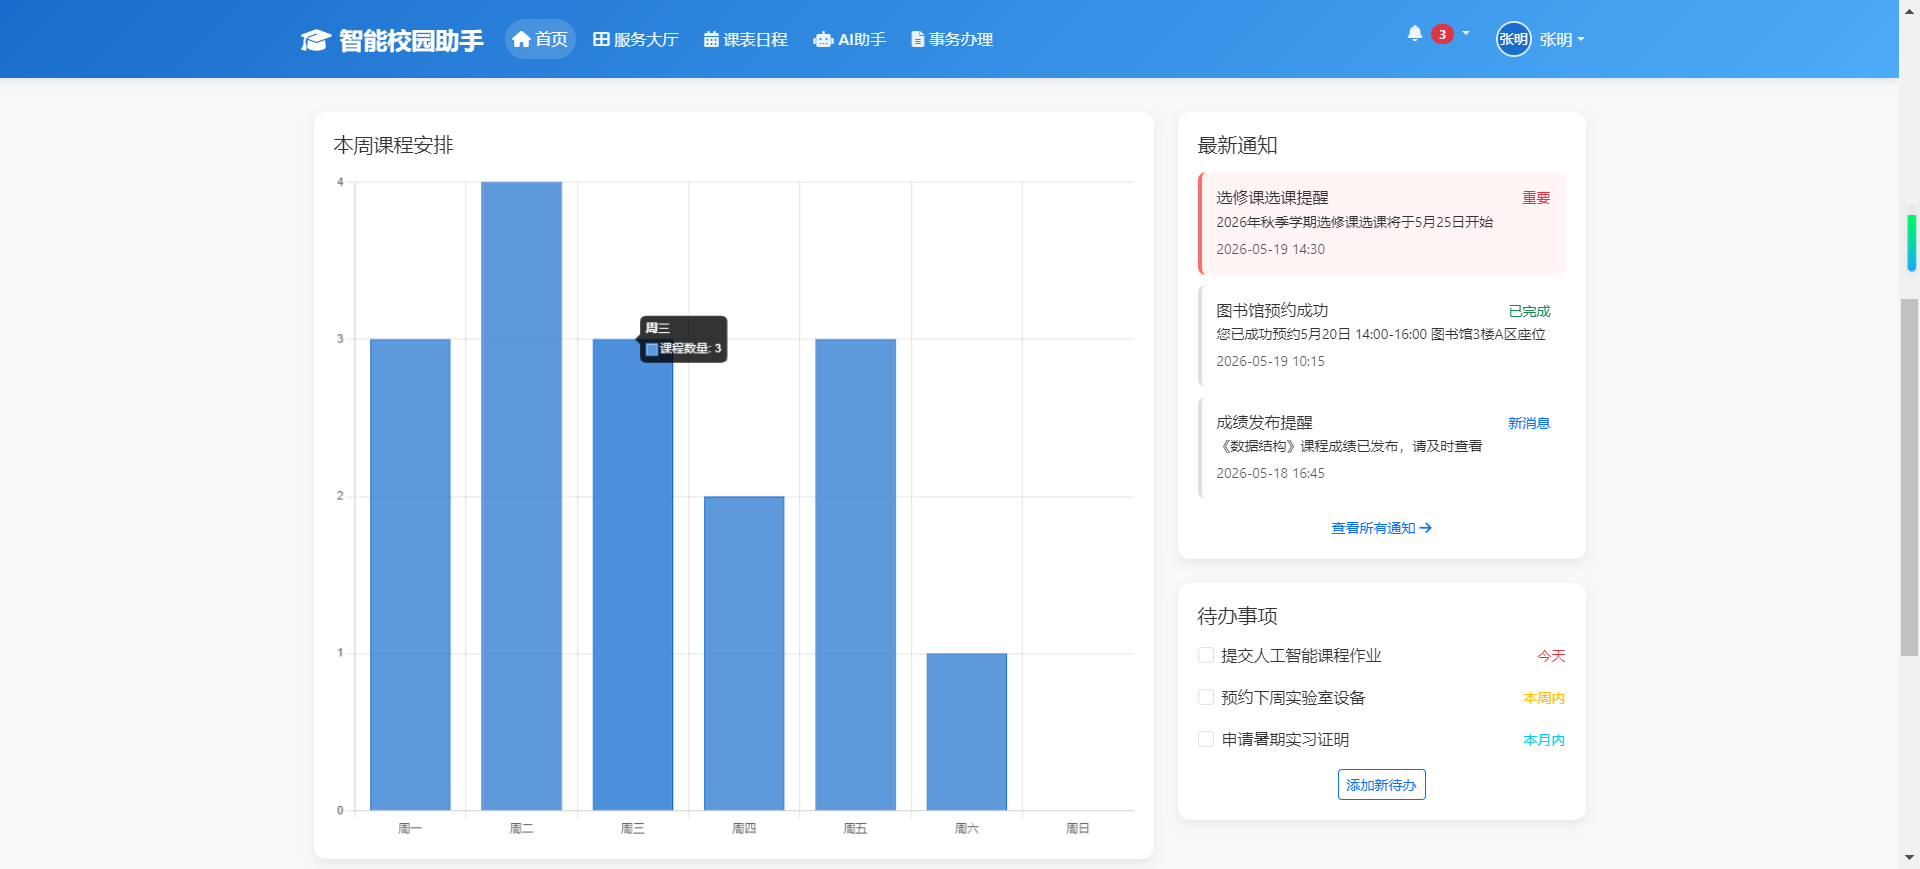Check the 提交人工智能课程作业 todo
The width and height of the screenshot is (1920, 869).
1206,655
